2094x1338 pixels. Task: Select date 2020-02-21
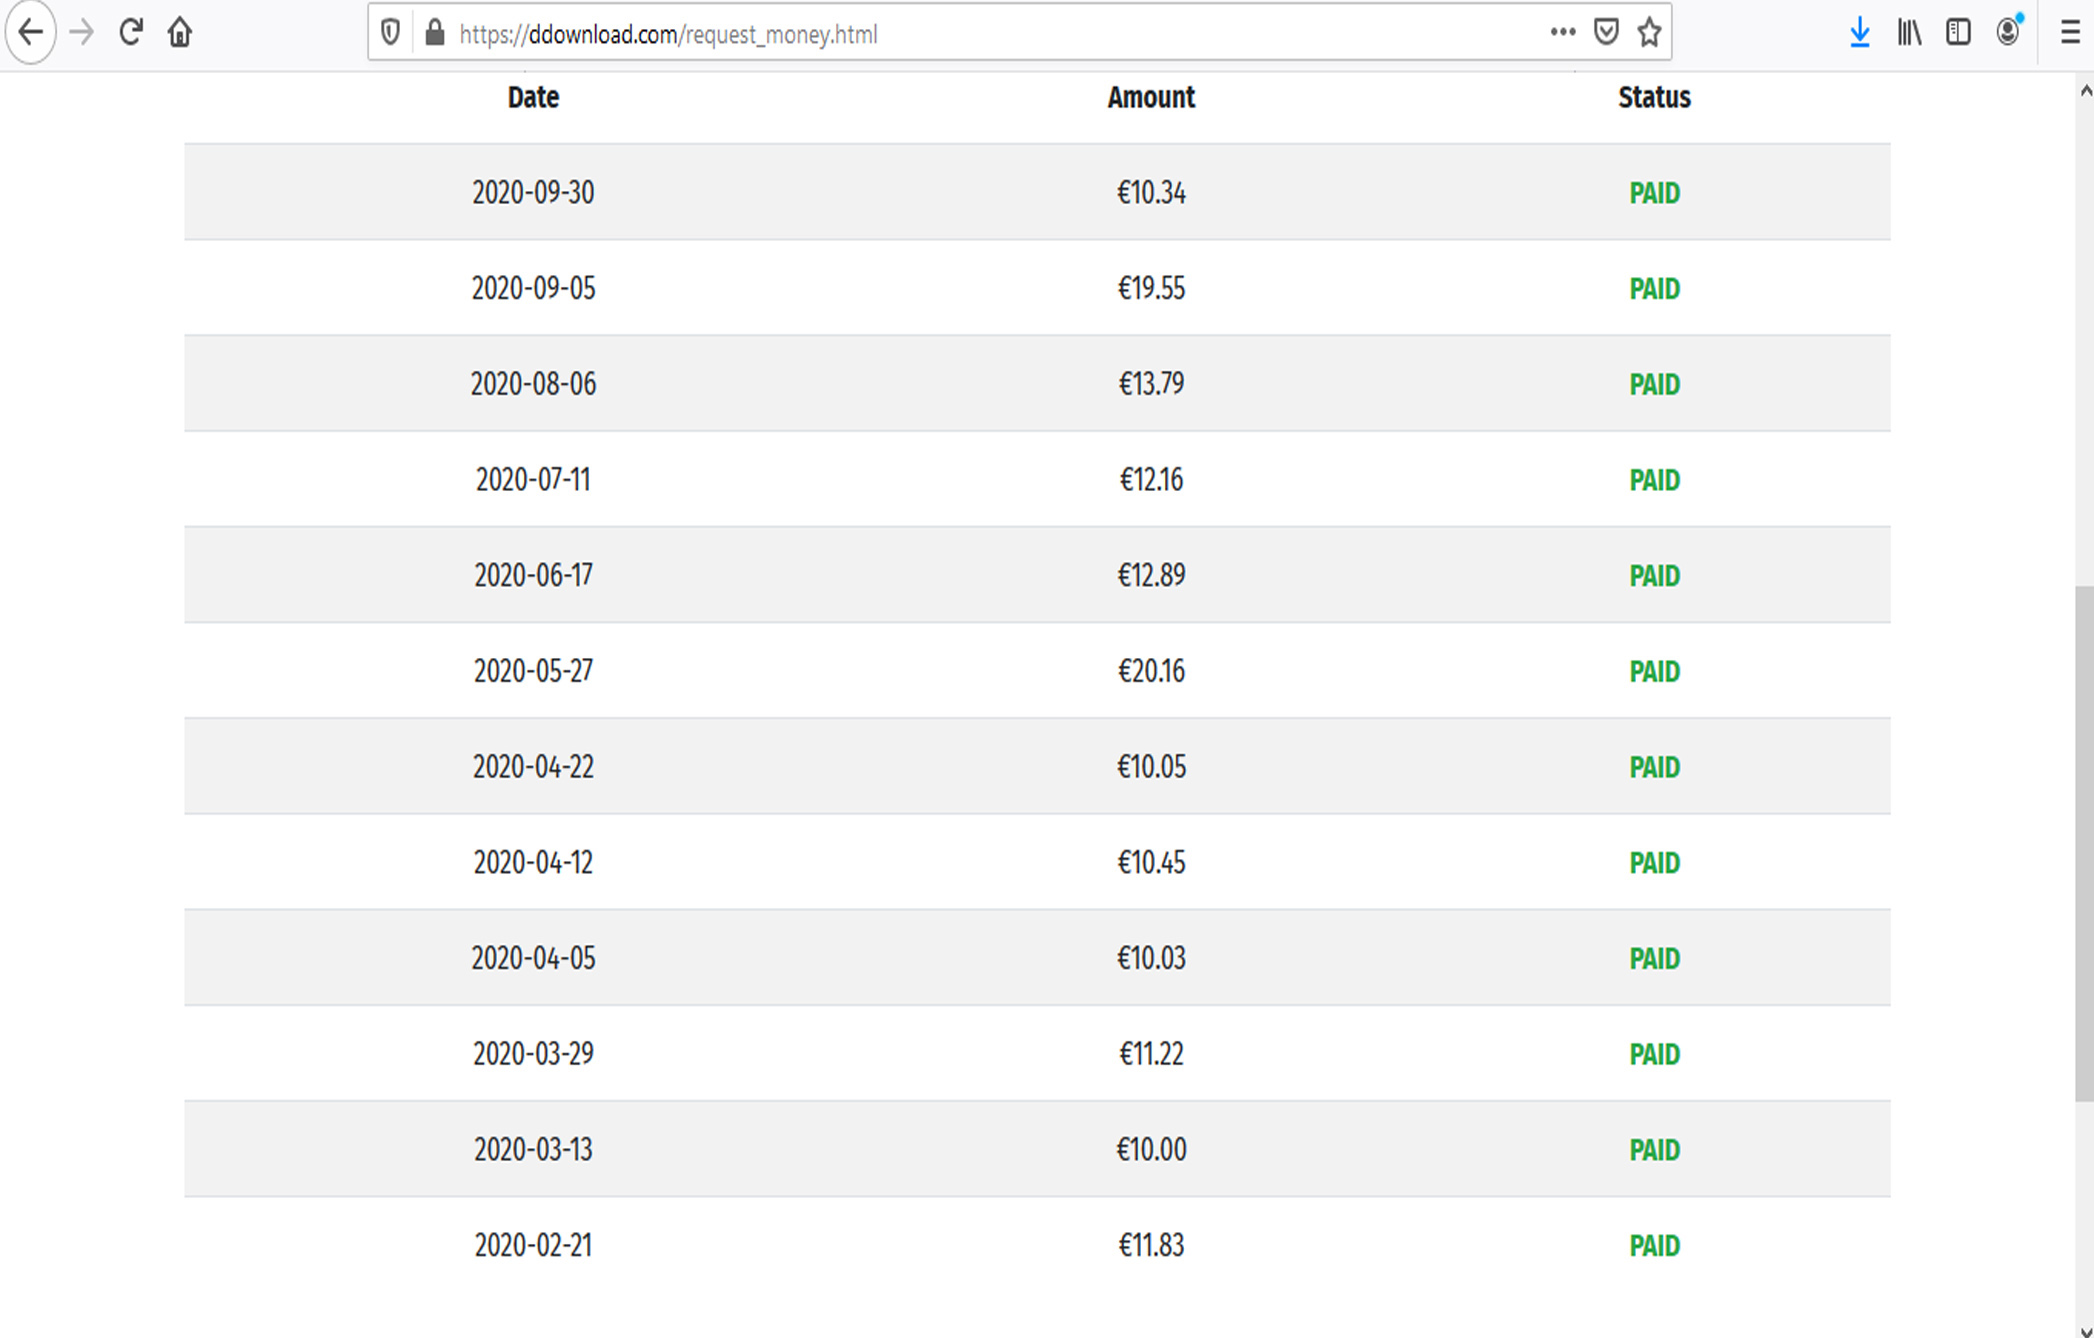[x=533, y=1245]
